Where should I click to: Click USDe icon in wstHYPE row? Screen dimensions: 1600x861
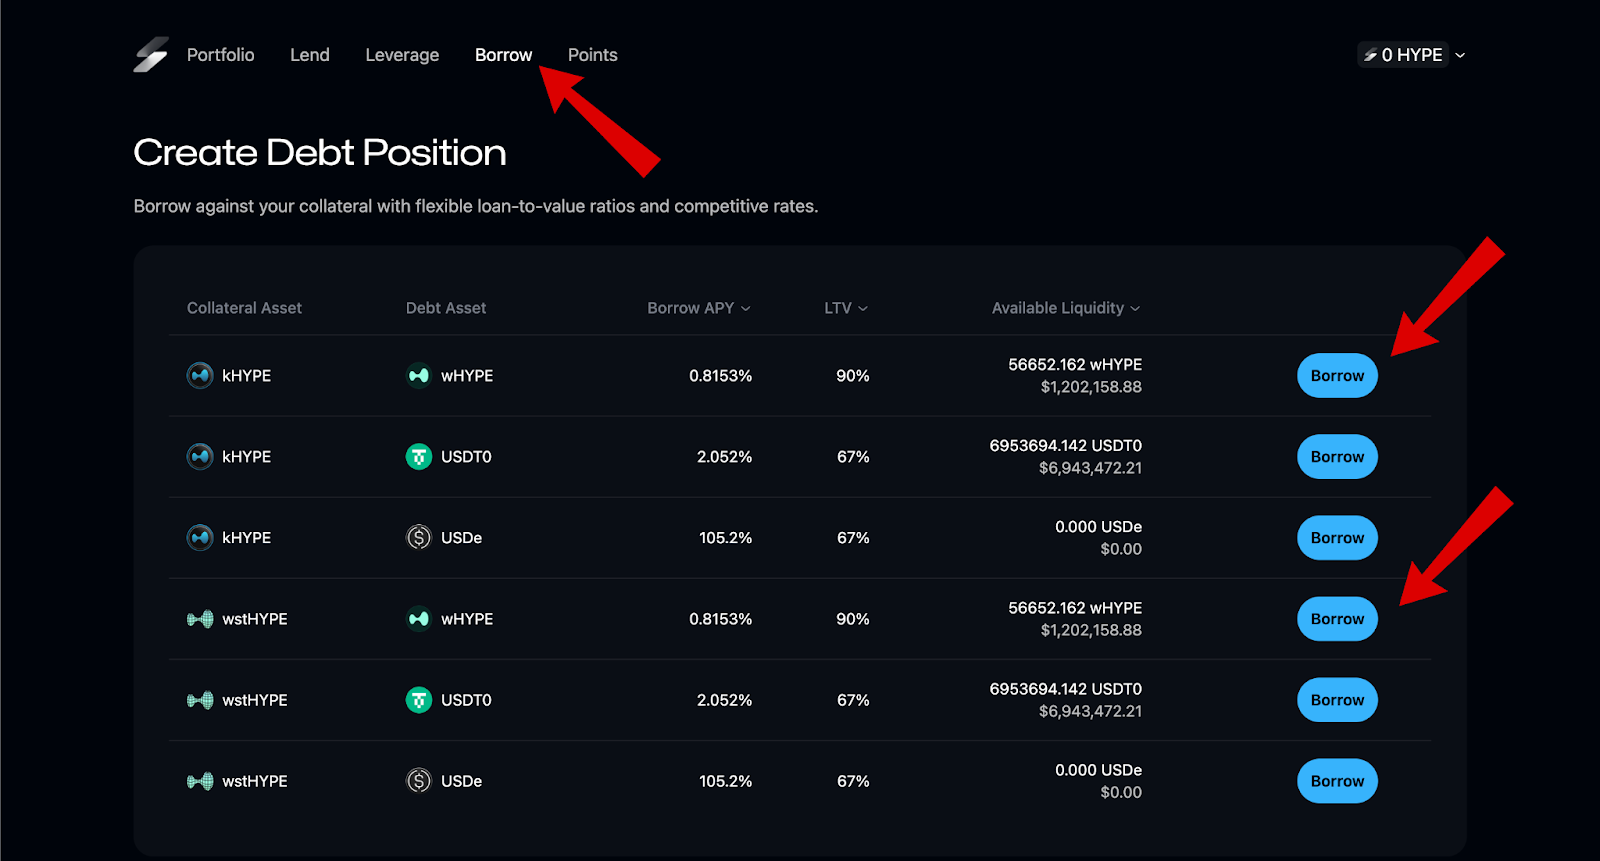tap(419, 781)
